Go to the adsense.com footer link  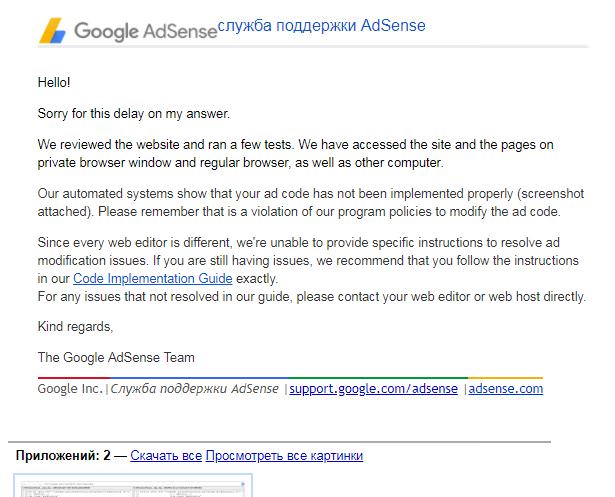[506, 389]
